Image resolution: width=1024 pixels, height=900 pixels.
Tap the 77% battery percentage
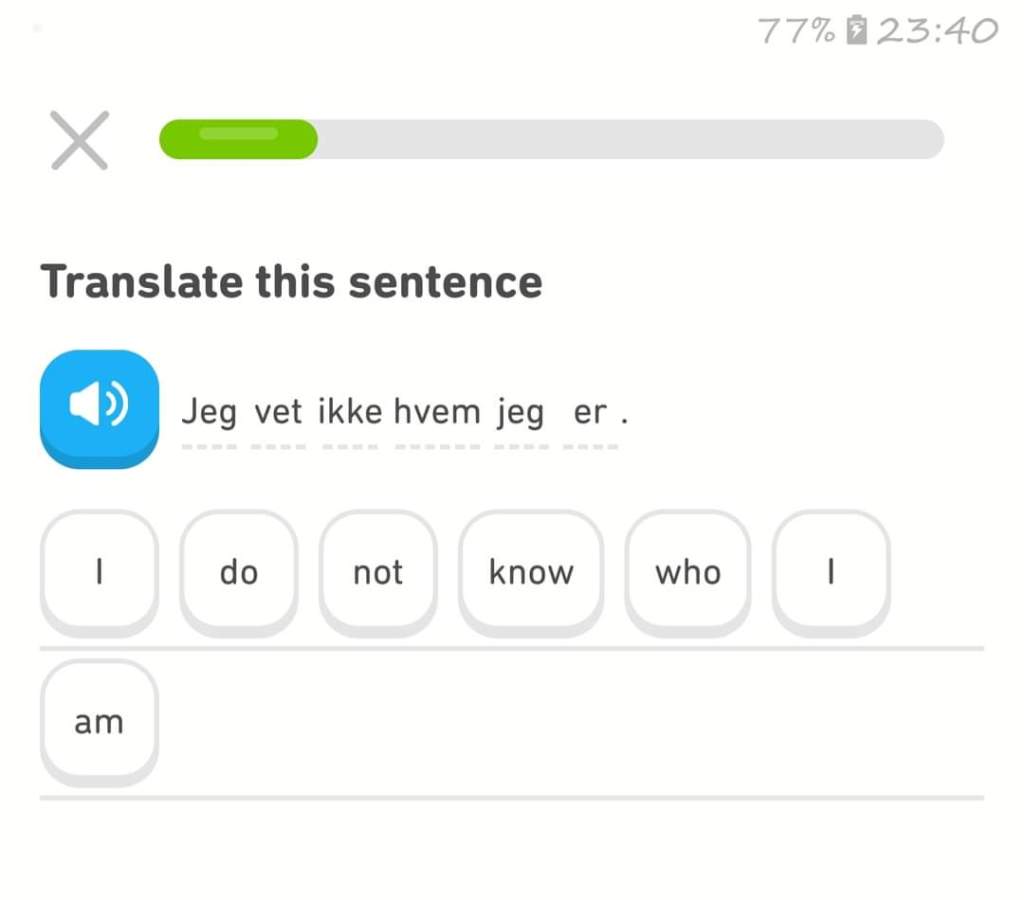[x=795, y=31]
